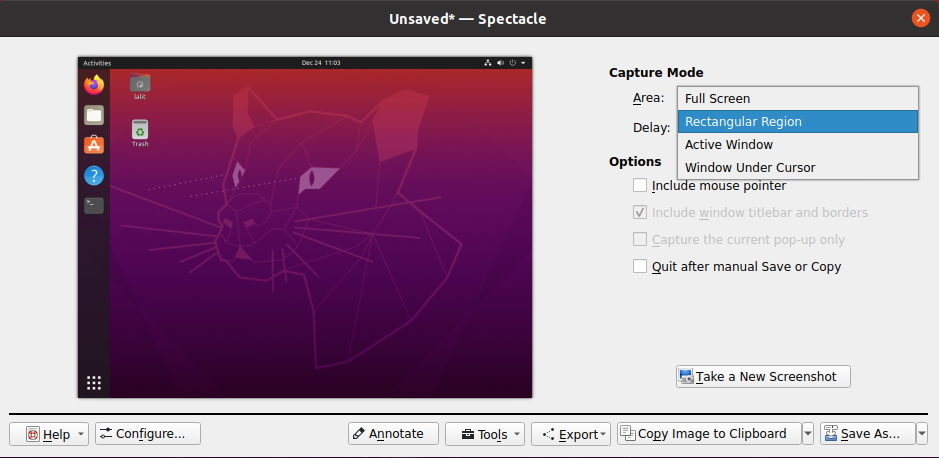Image resolution: width=939 pixels, height=458 pixels.
Task: Expand arrow next to Save As
Action: coord(922,433)
